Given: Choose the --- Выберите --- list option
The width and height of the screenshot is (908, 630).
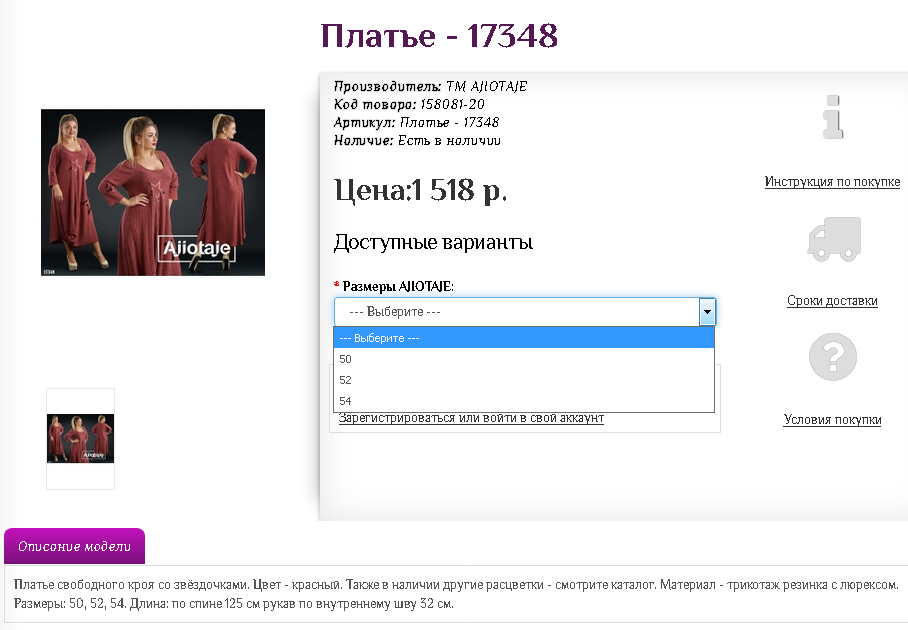Looking at the screenshot, I should pyautogui.click(x=523, y=338).
